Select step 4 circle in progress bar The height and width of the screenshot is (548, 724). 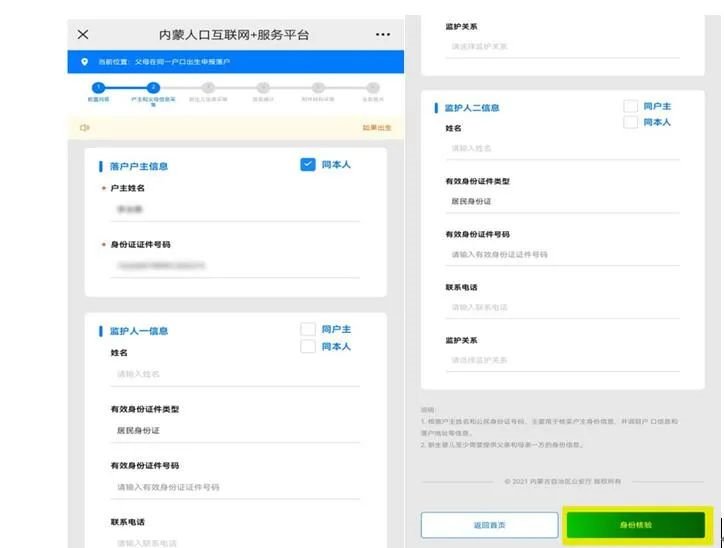(263, 88)
